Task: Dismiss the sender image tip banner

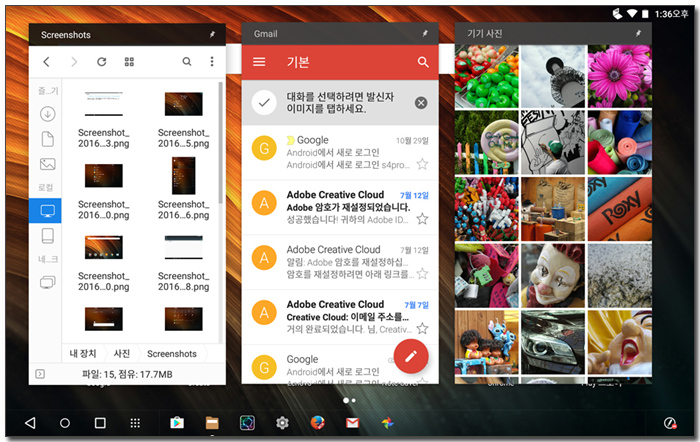Action: coord(421,103)
